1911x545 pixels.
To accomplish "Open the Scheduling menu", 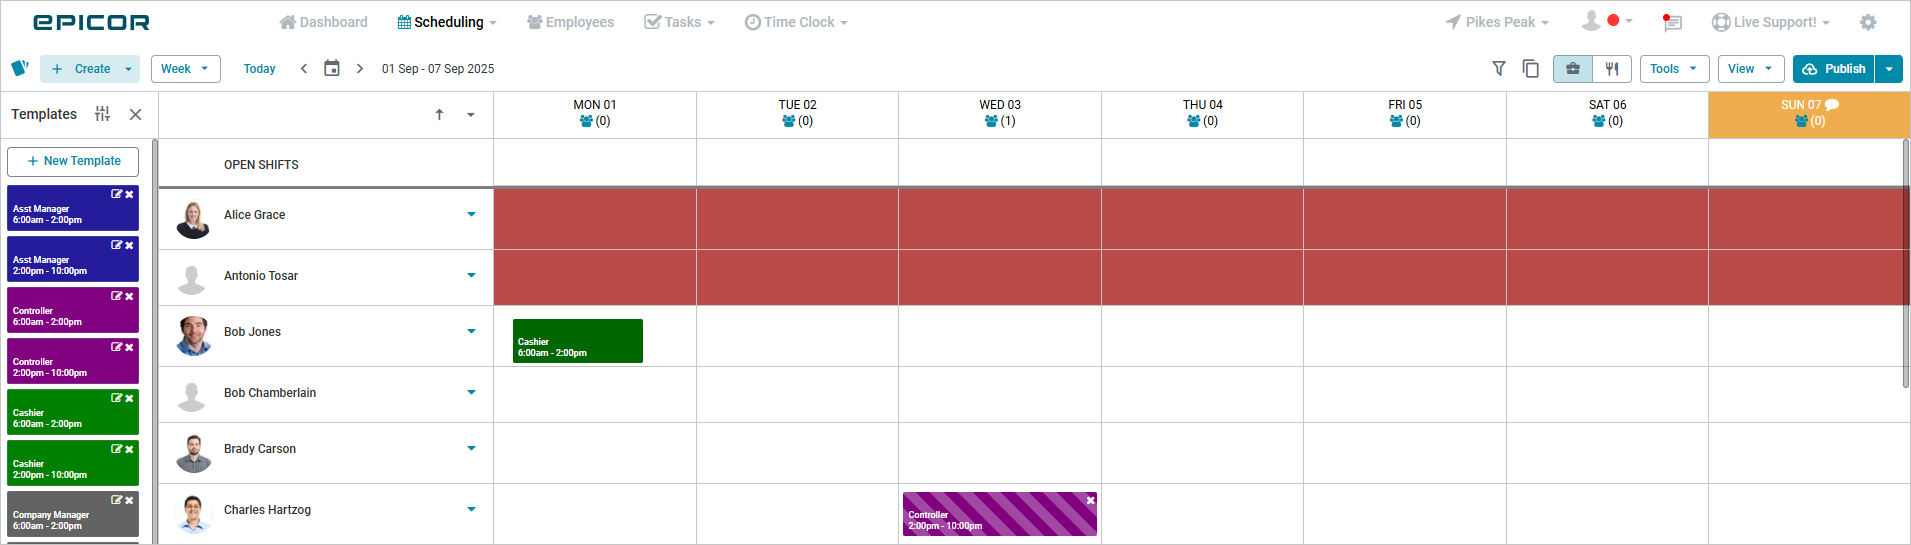I will [x=447, y=22].
